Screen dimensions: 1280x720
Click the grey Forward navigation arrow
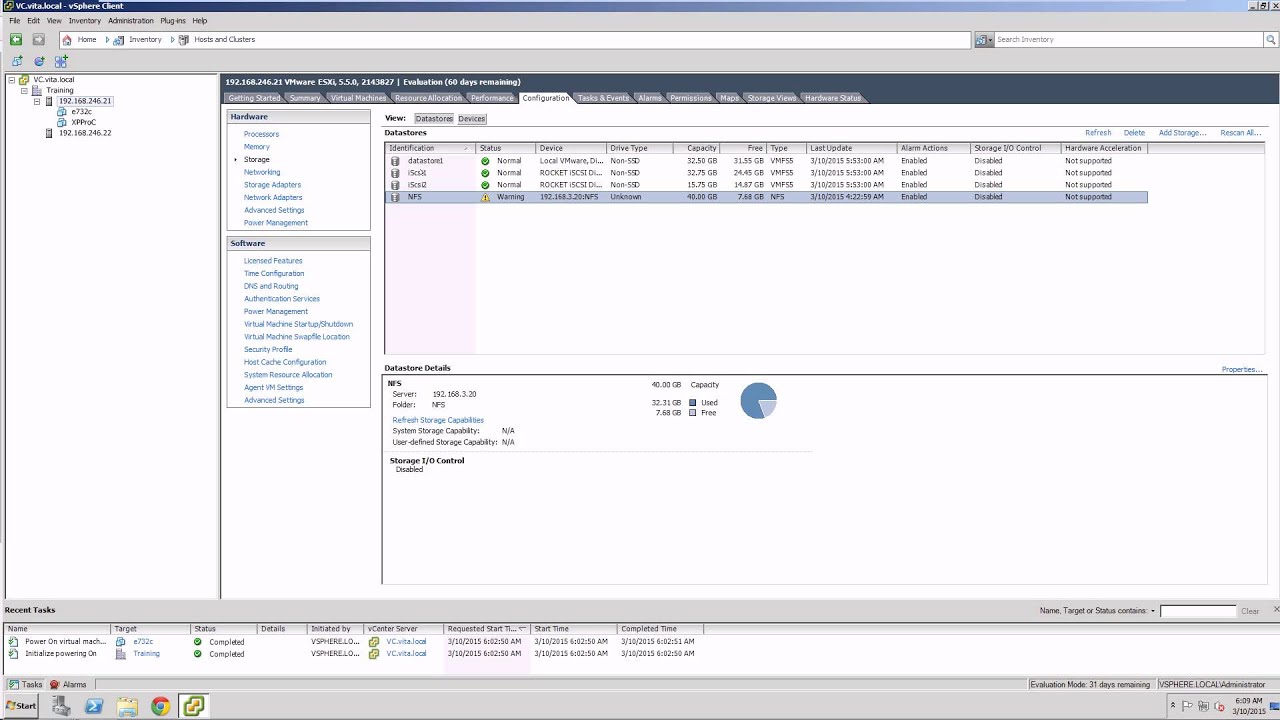coord(38,39)
